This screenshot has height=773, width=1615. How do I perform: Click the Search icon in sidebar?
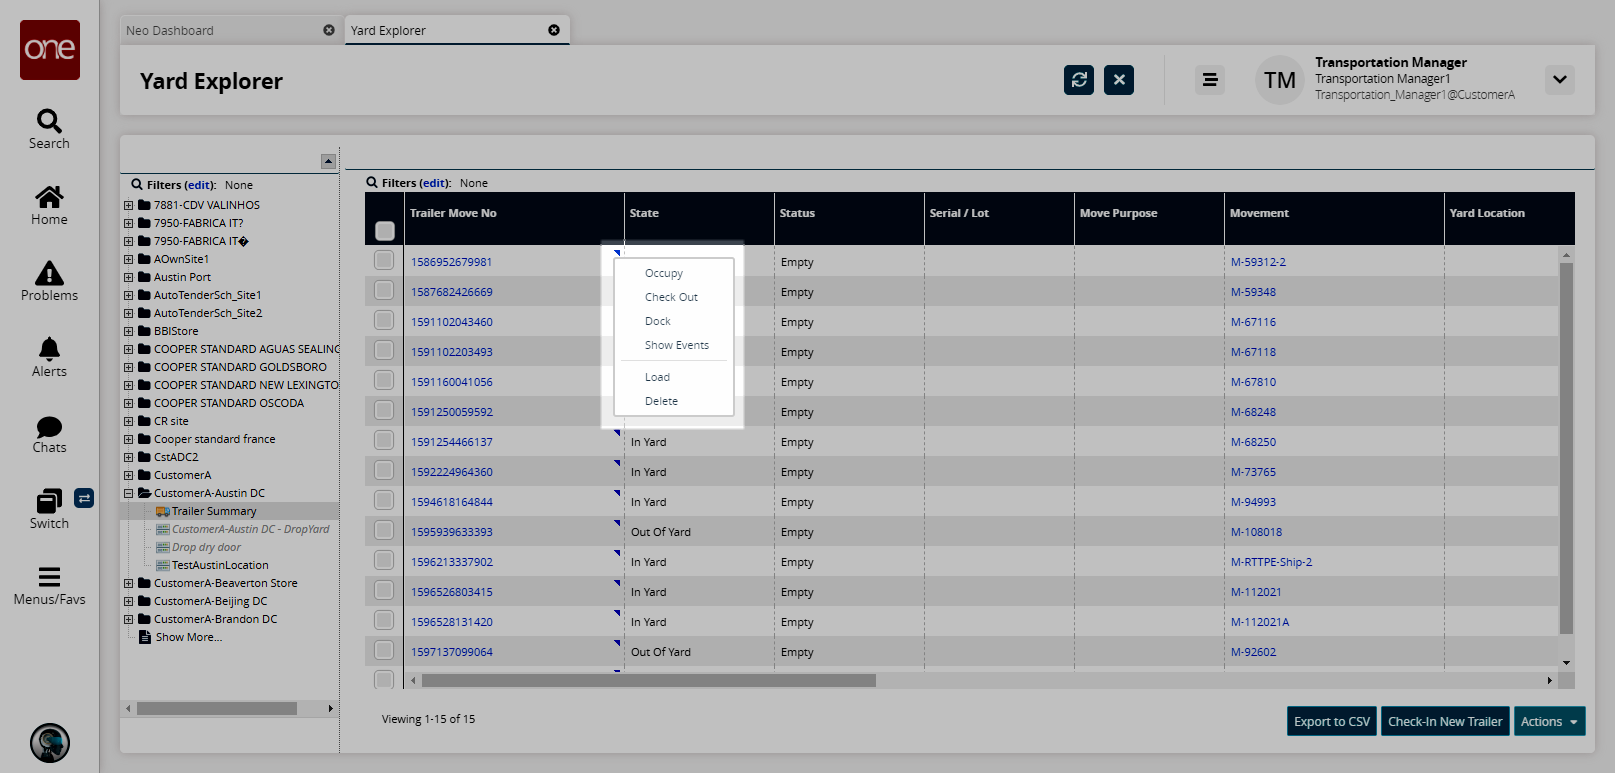tap(49, 122)
